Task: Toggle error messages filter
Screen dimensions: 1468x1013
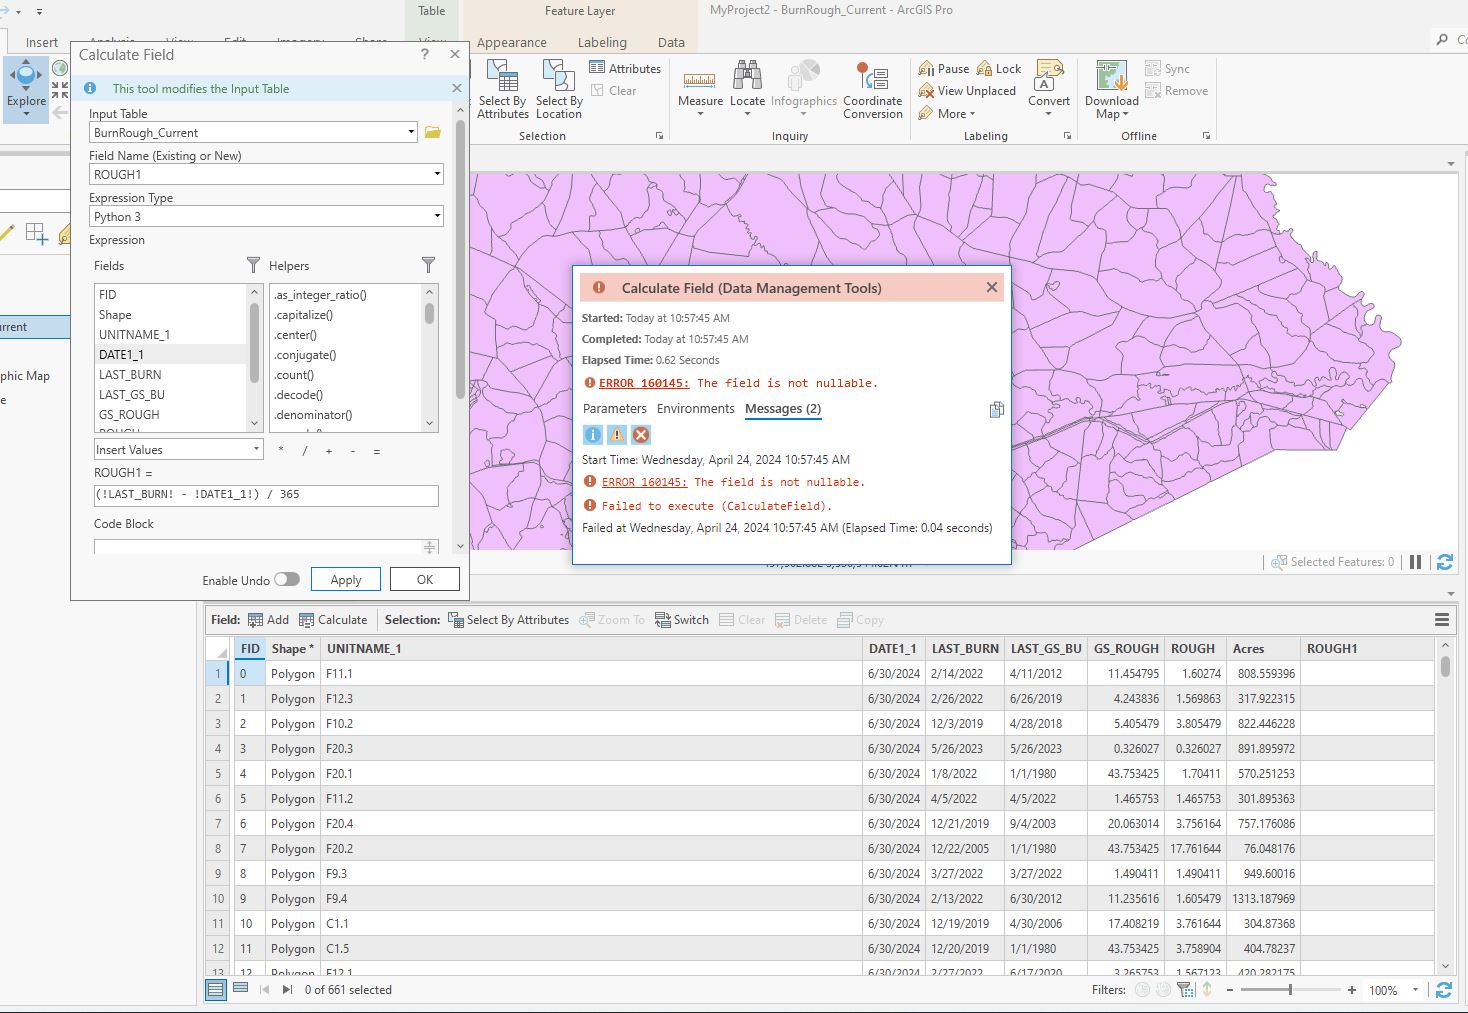Action: pyautogui.click(x=641, y=435)
